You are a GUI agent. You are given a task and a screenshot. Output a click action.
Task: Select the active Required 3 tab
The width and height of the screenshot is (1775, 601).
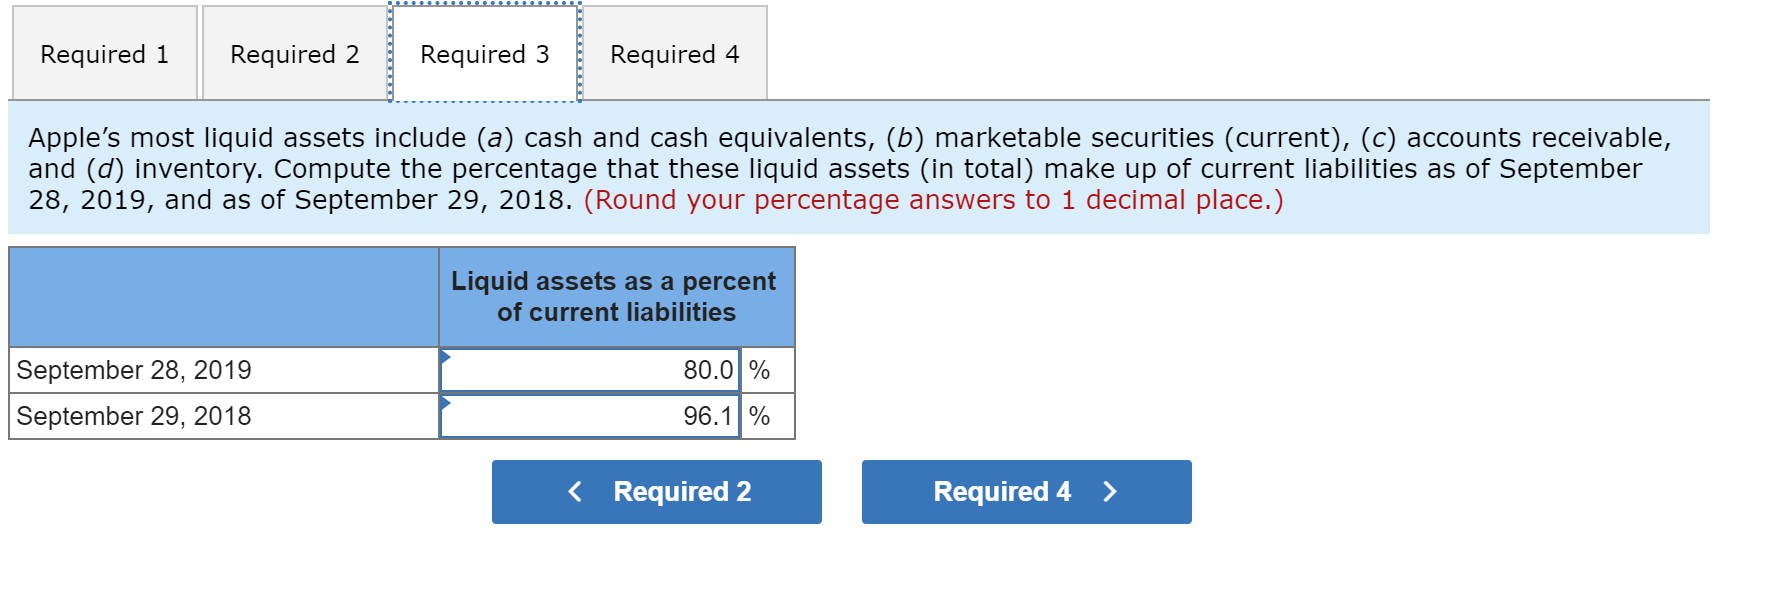[x=484, y=54]
